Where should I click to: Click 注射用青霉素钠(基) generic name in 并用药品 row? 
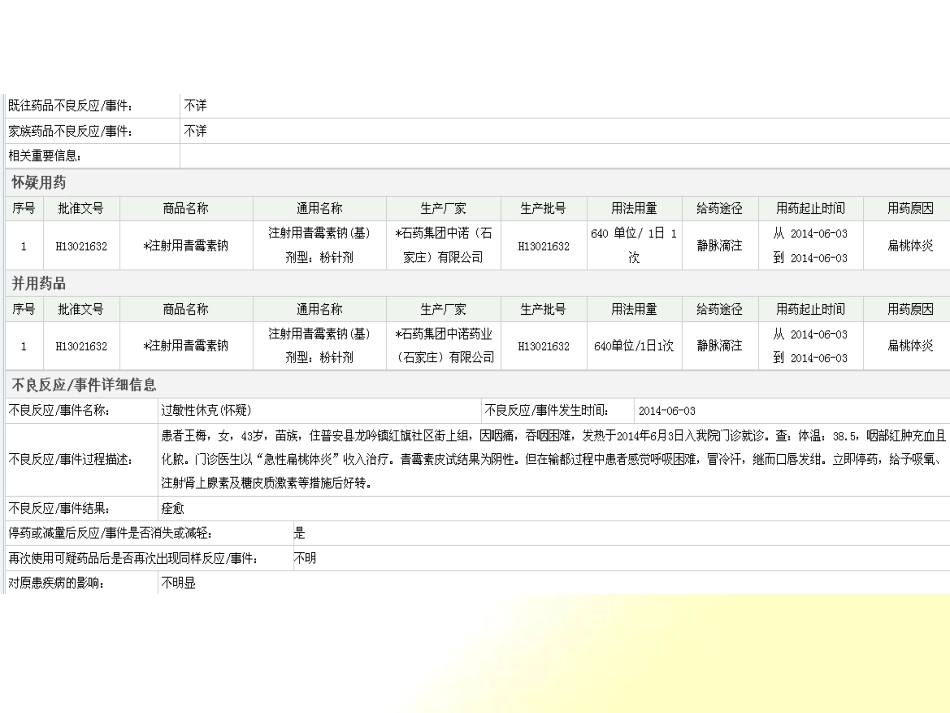(x=319, y=334)
